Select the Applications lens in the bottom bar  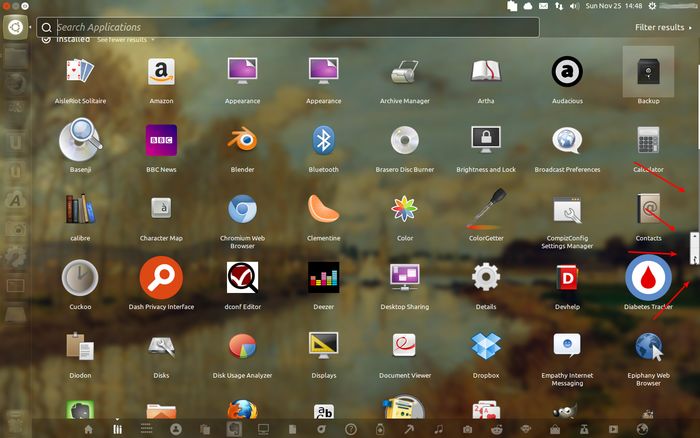[117, 430]
